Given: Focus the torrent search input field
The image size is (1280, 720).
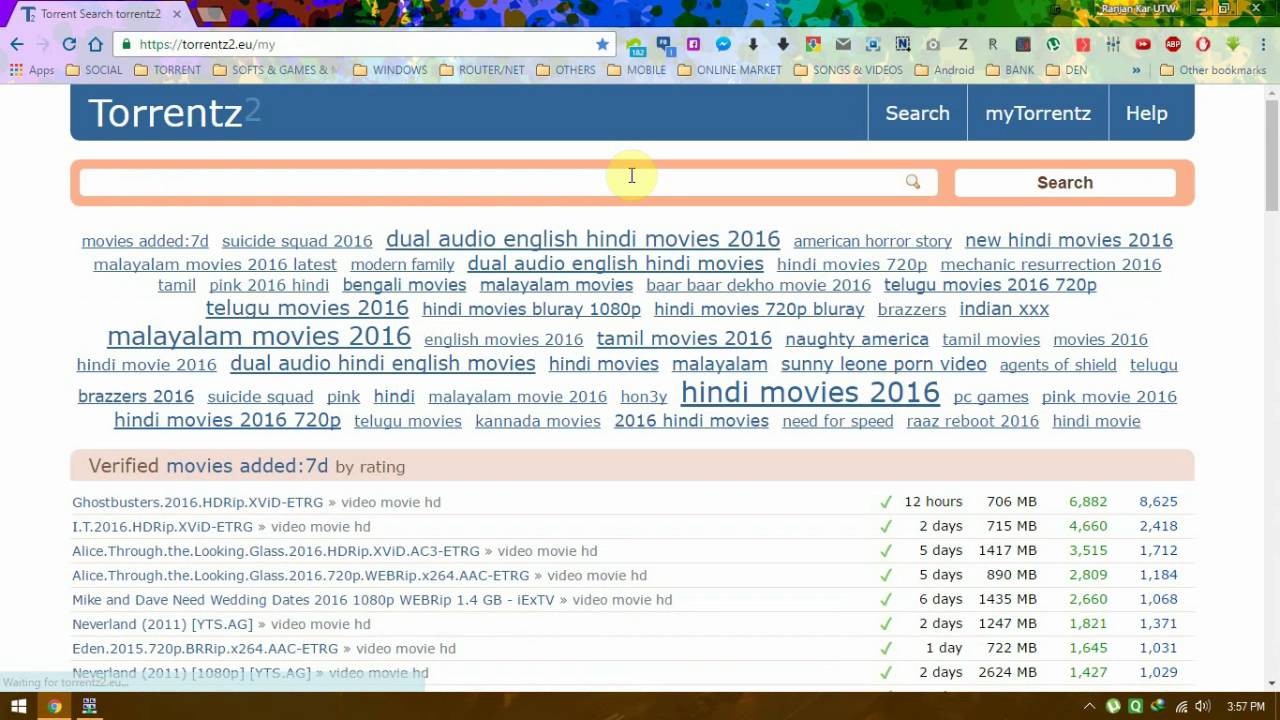Looking at the screenshot, I should click(x=508, y=182).
